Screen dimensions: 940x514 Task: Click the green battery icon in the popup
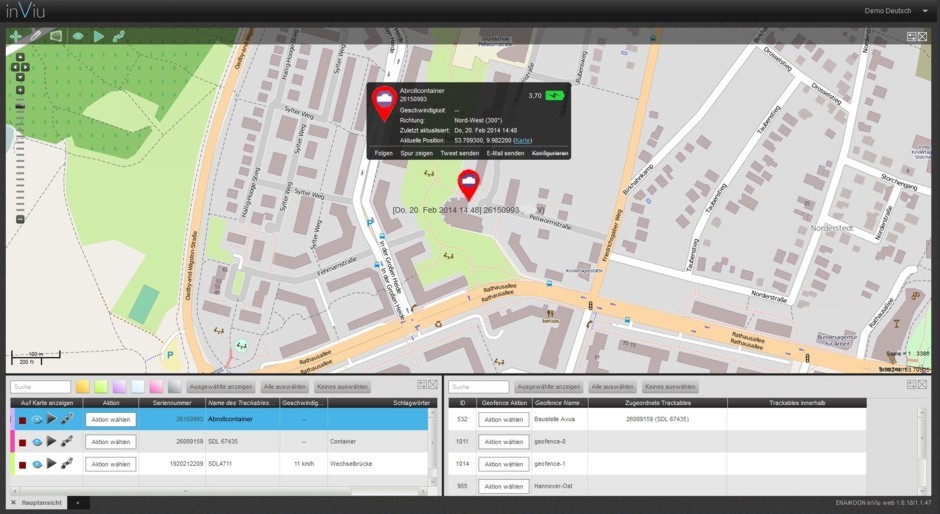point(555,95)
